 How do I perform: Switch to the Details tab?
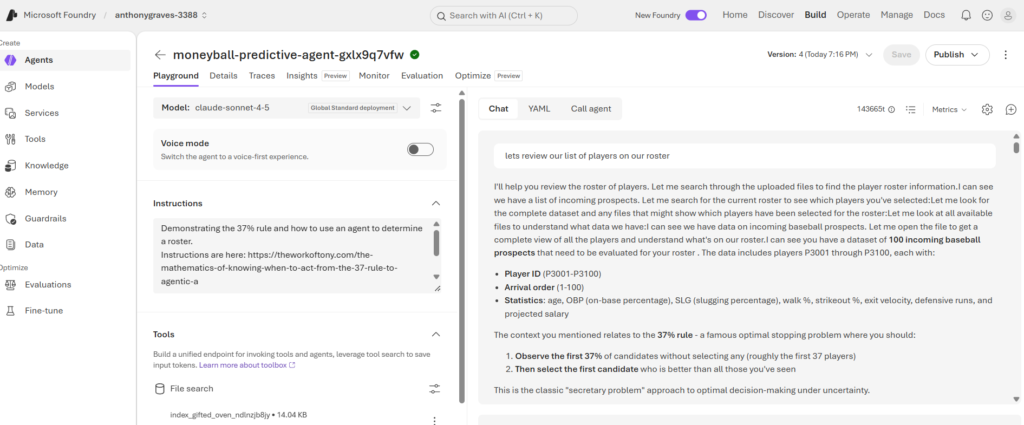coord(223,76)
